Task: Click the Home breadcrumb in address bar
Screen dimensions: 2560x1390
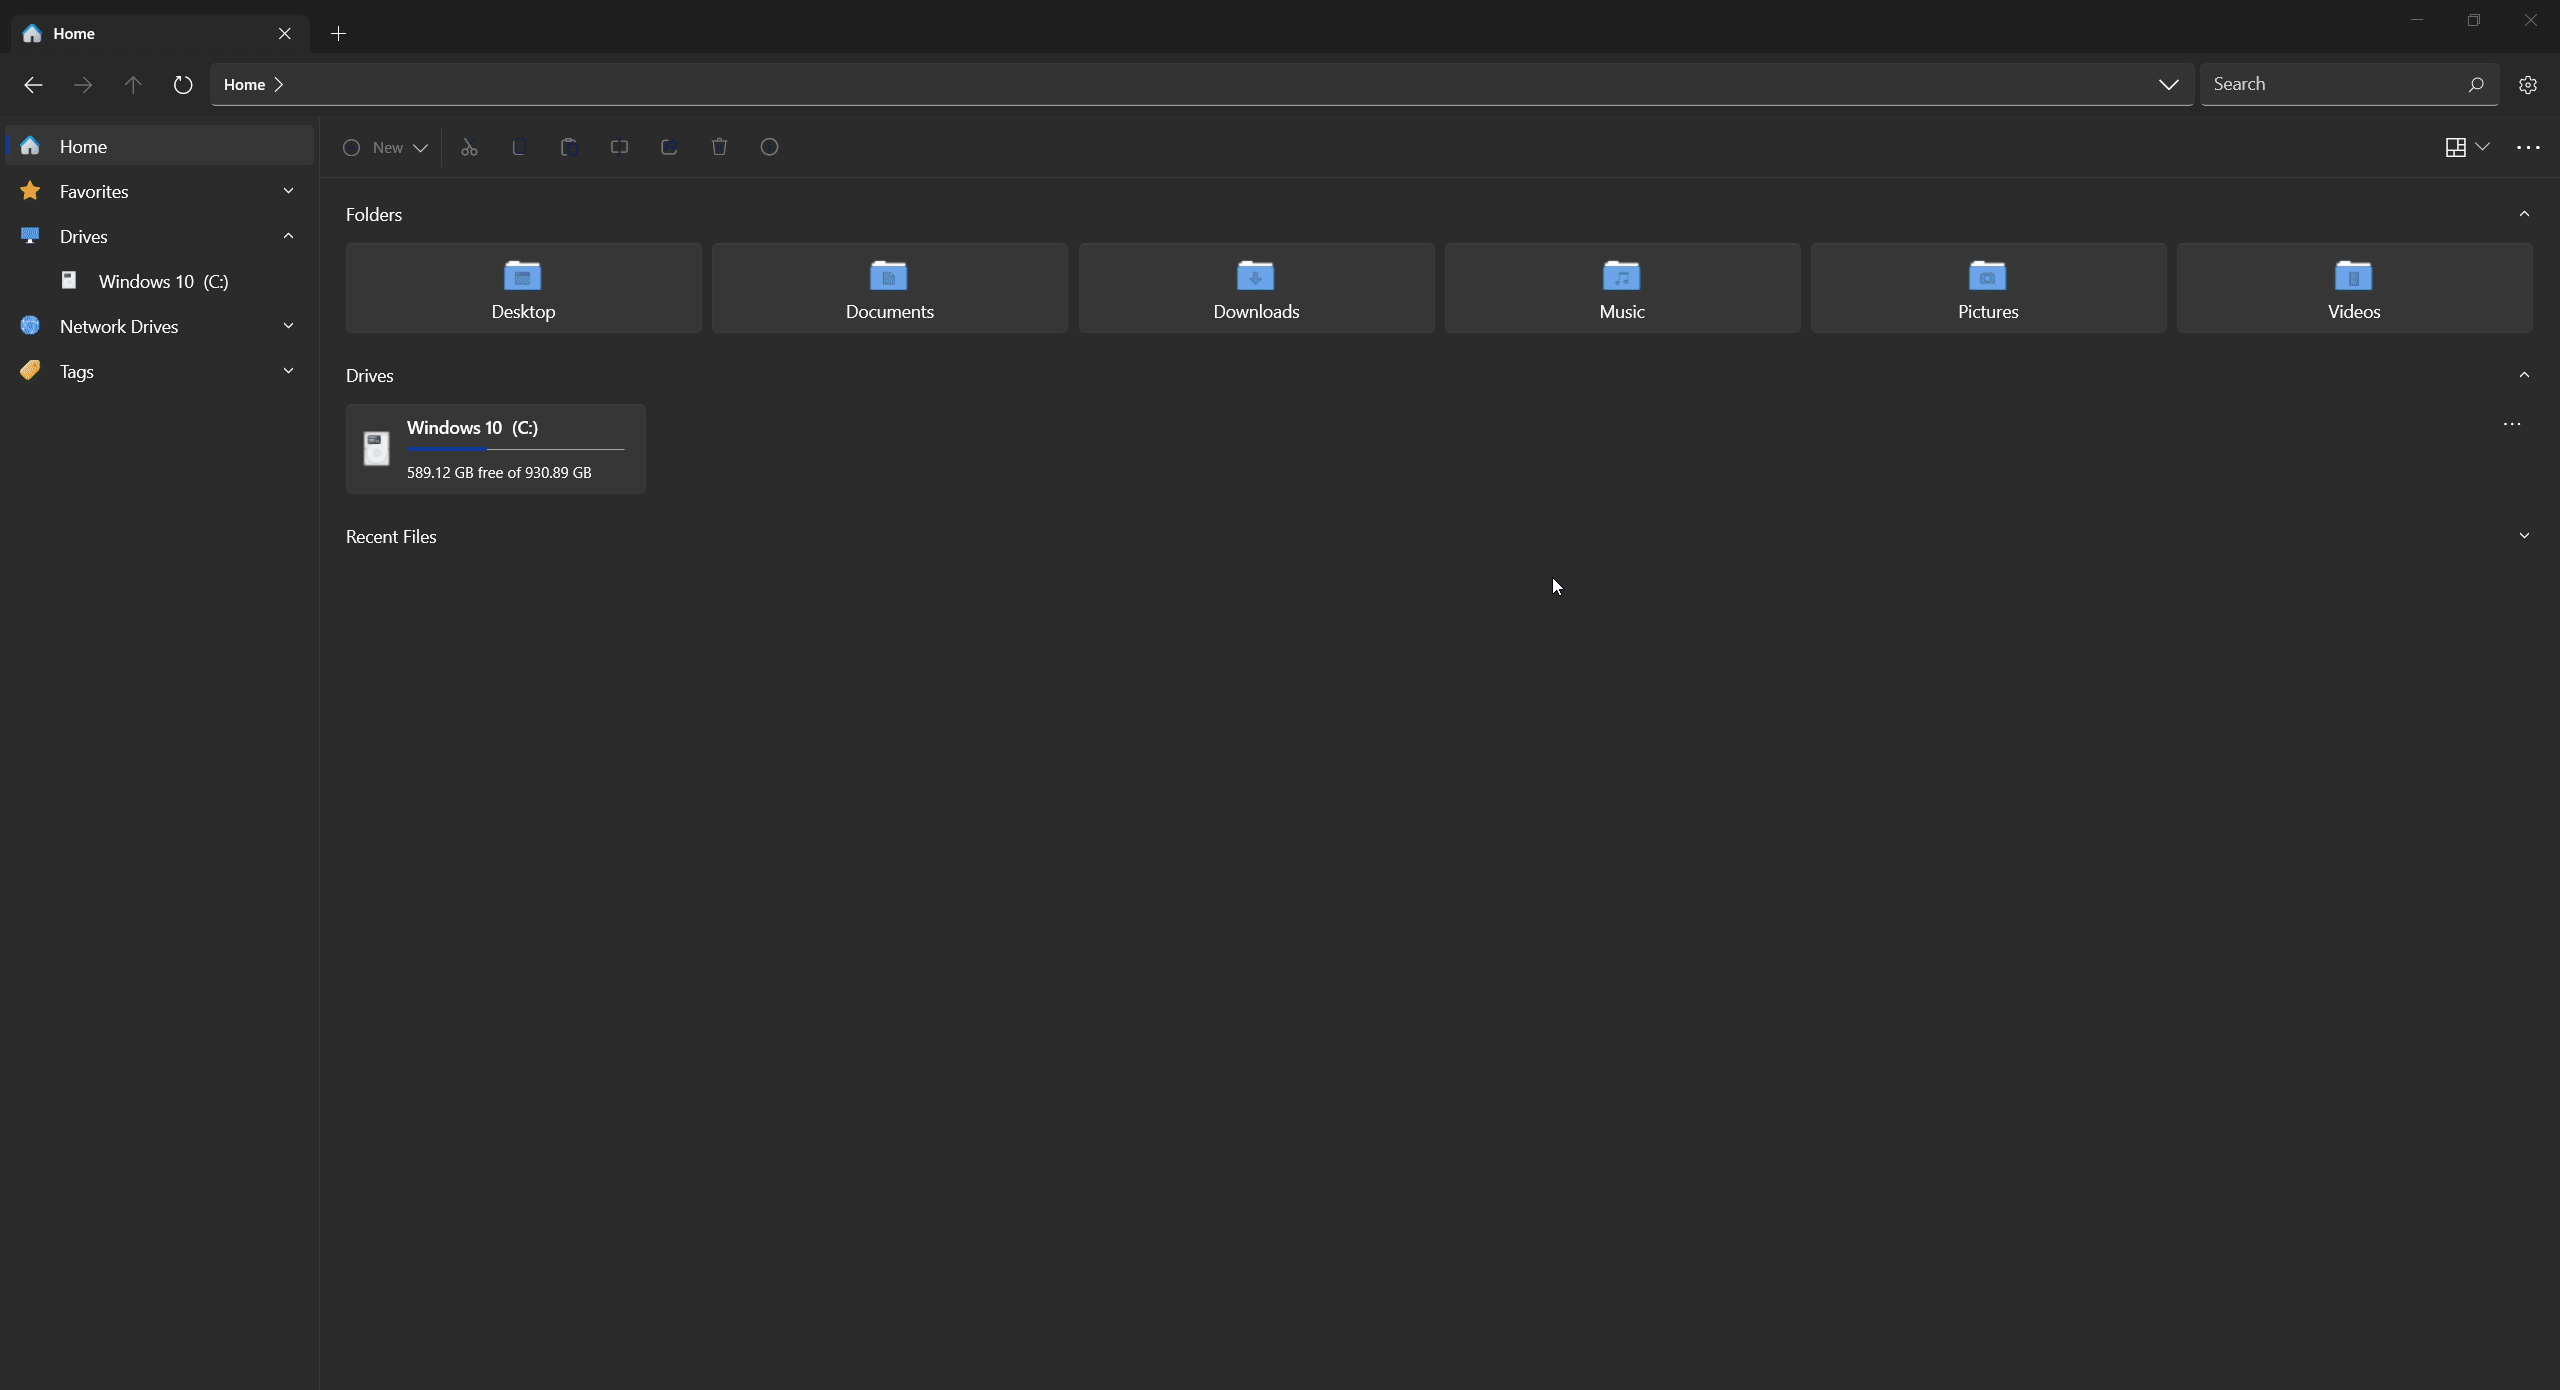Action: [x=244, y=85]
